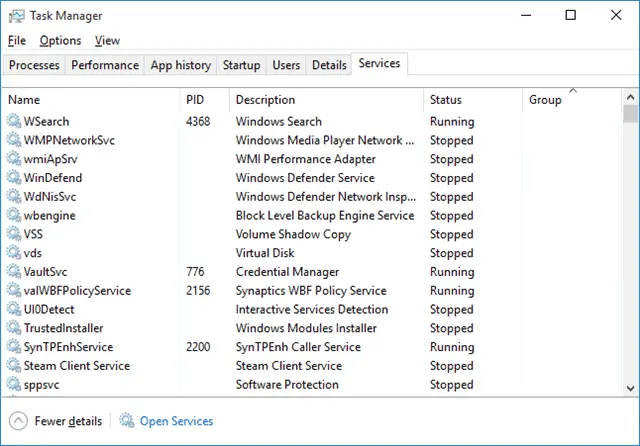Click the gear icon beside WMPNetworkSvc

(14, 140)
